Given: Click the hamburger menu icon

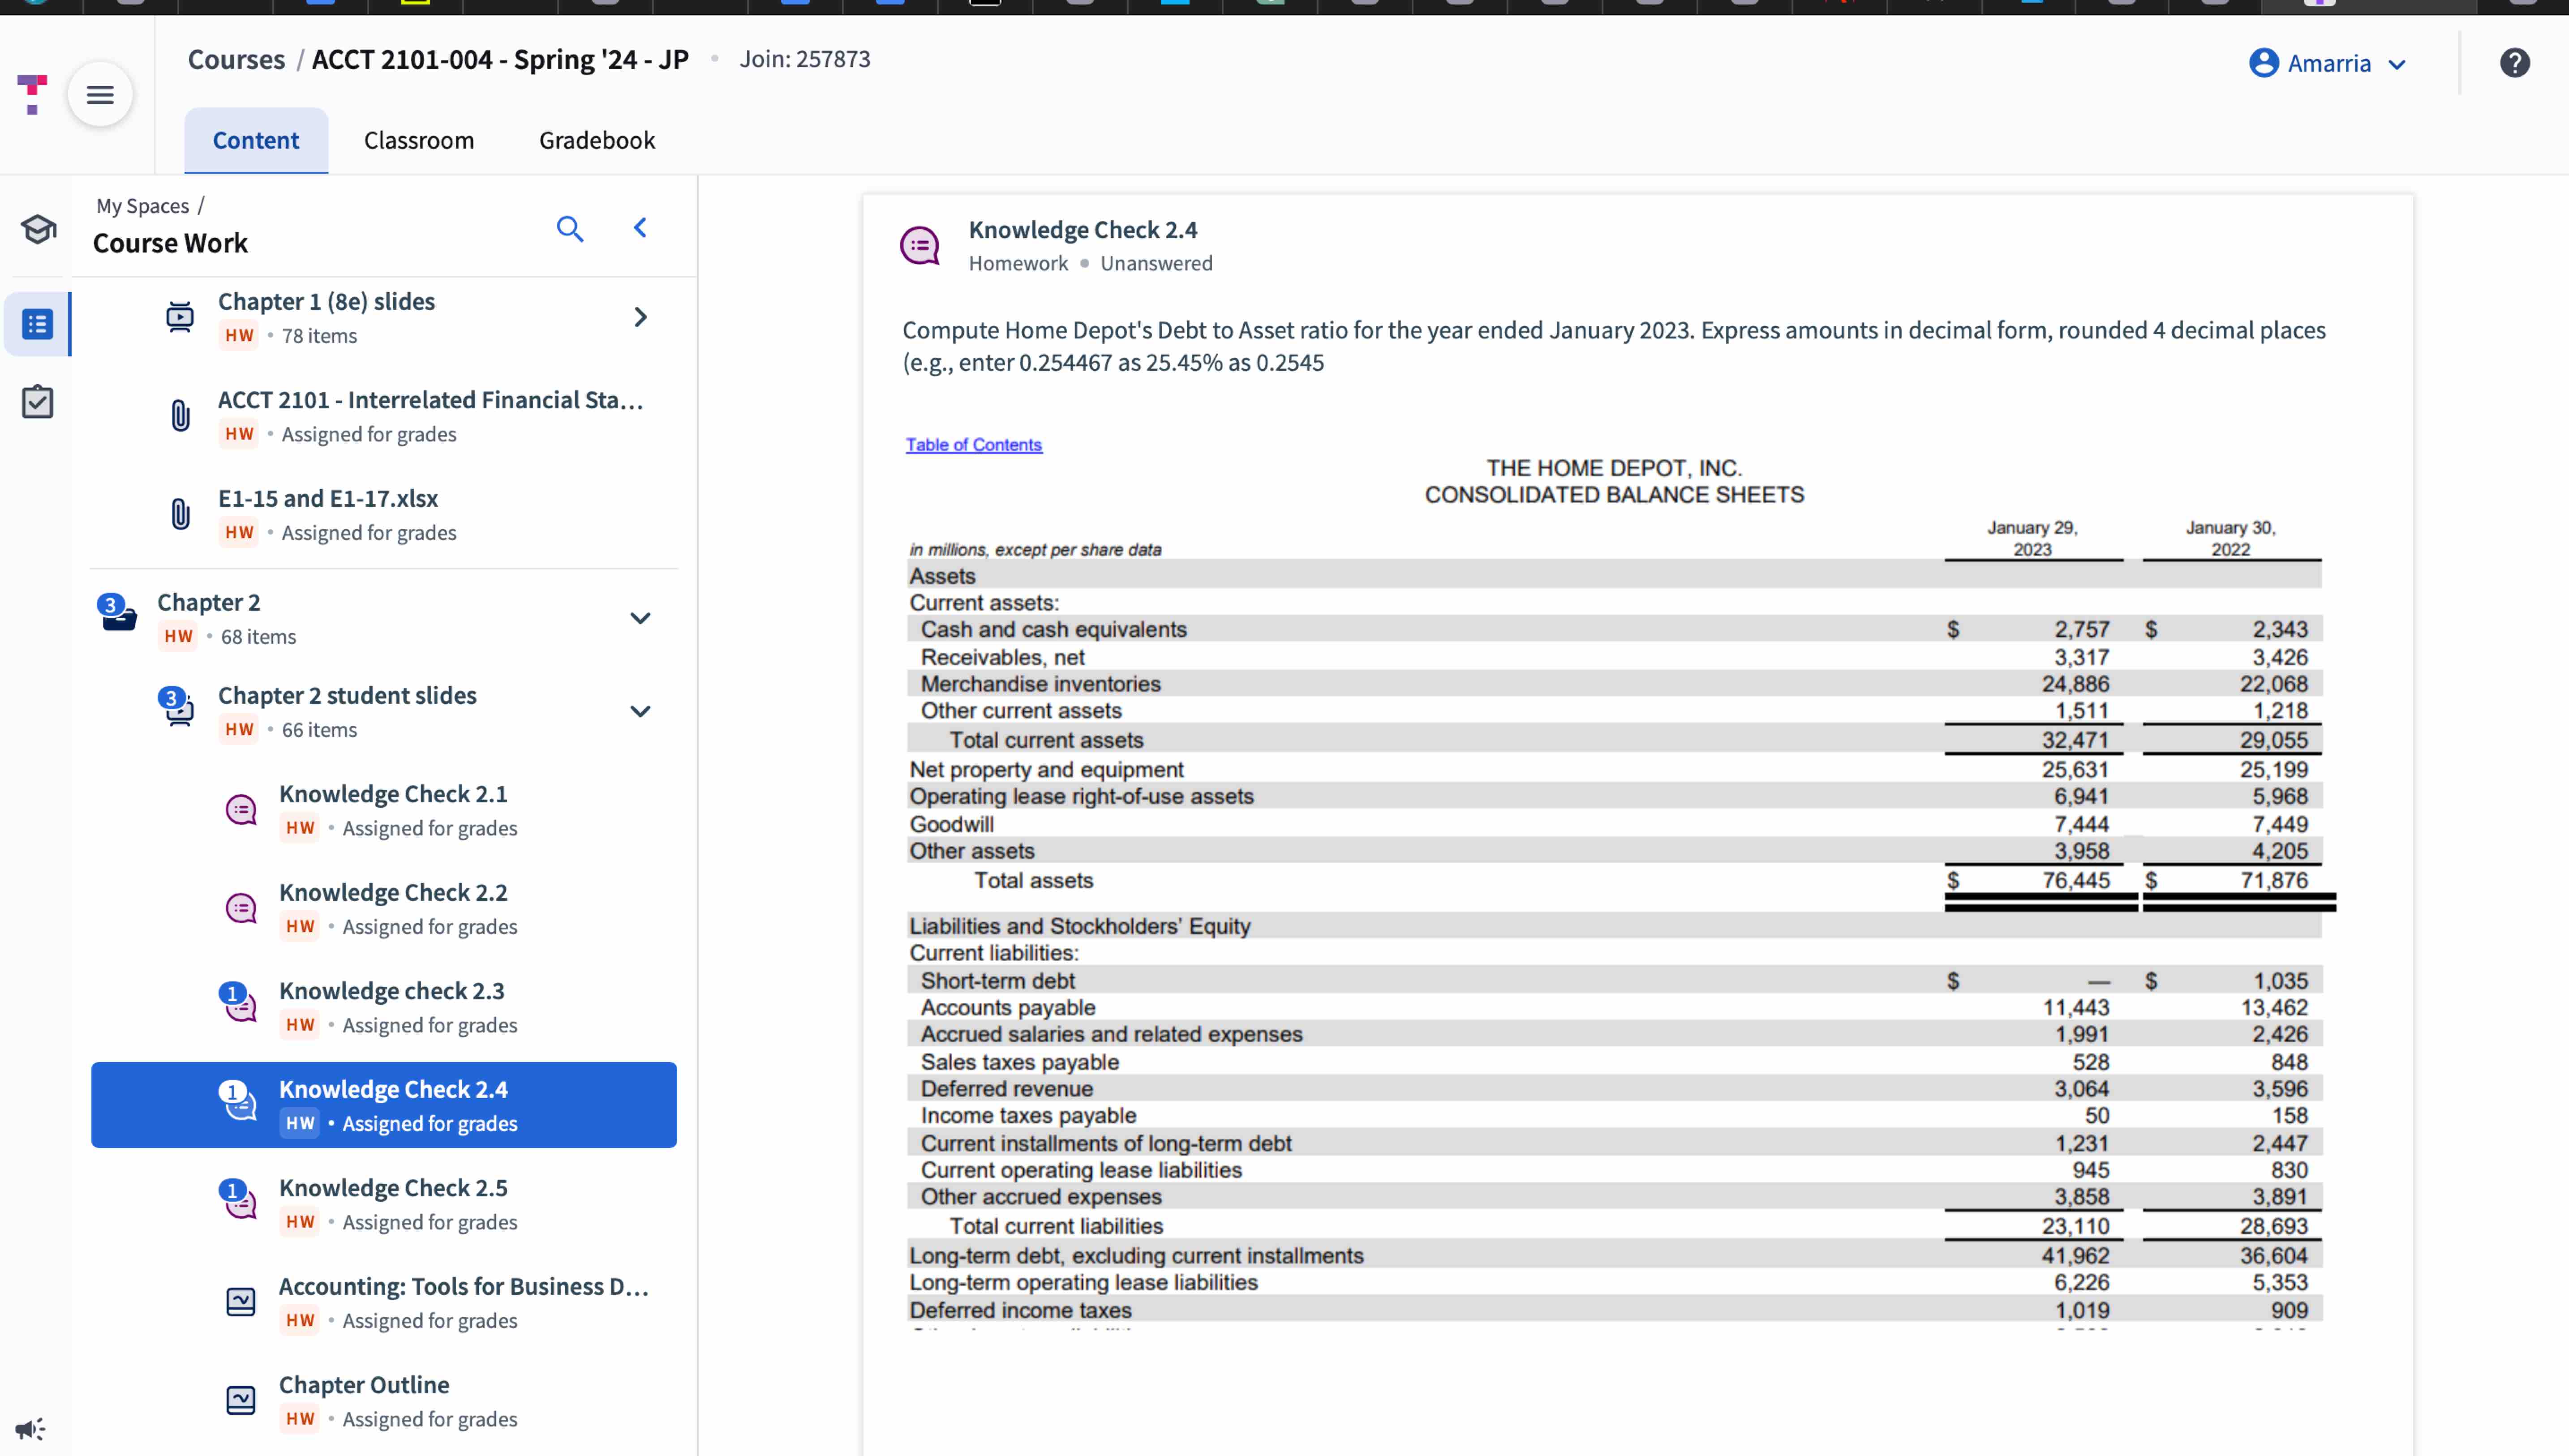Looking at the screenshot, I should tap(100, 95).
